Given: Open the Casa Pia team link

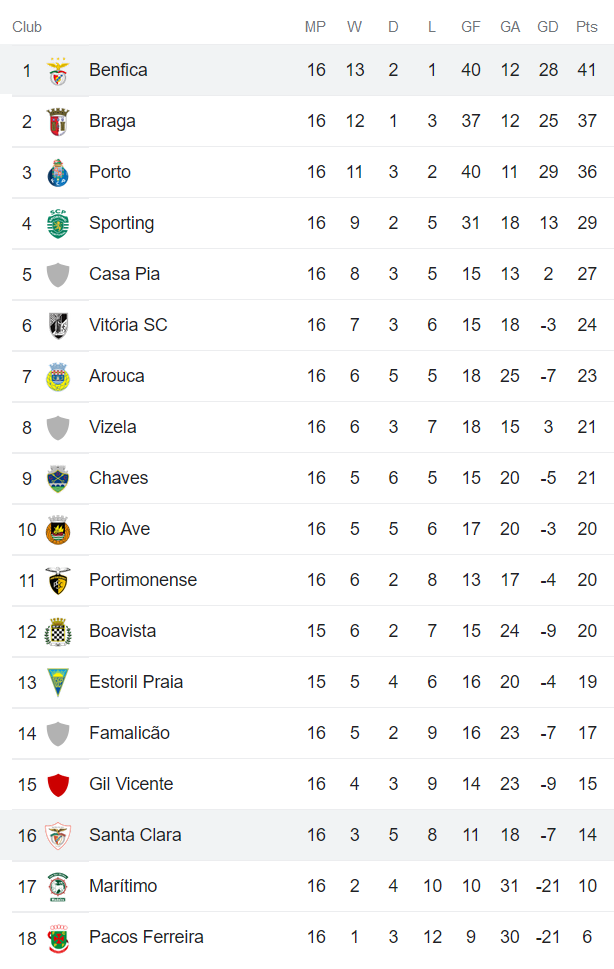Looking at the screenshot, I should tap(124, 274).
